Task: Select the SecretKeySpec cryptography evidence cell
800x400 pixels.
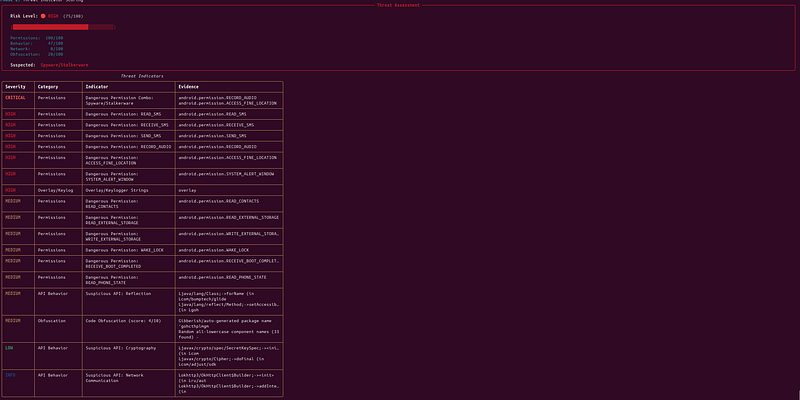Action: click(229, 356)
